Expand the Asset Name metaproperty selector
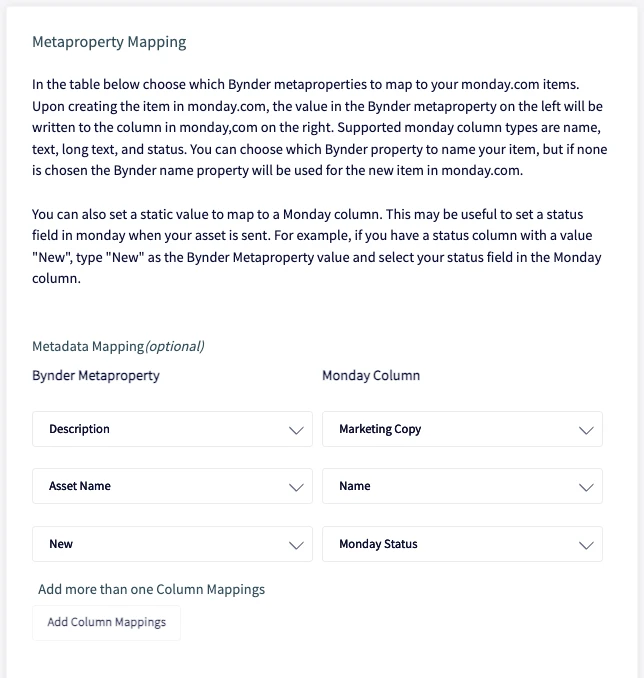Viewport: 644px width, 678px height. pos(172,486)
